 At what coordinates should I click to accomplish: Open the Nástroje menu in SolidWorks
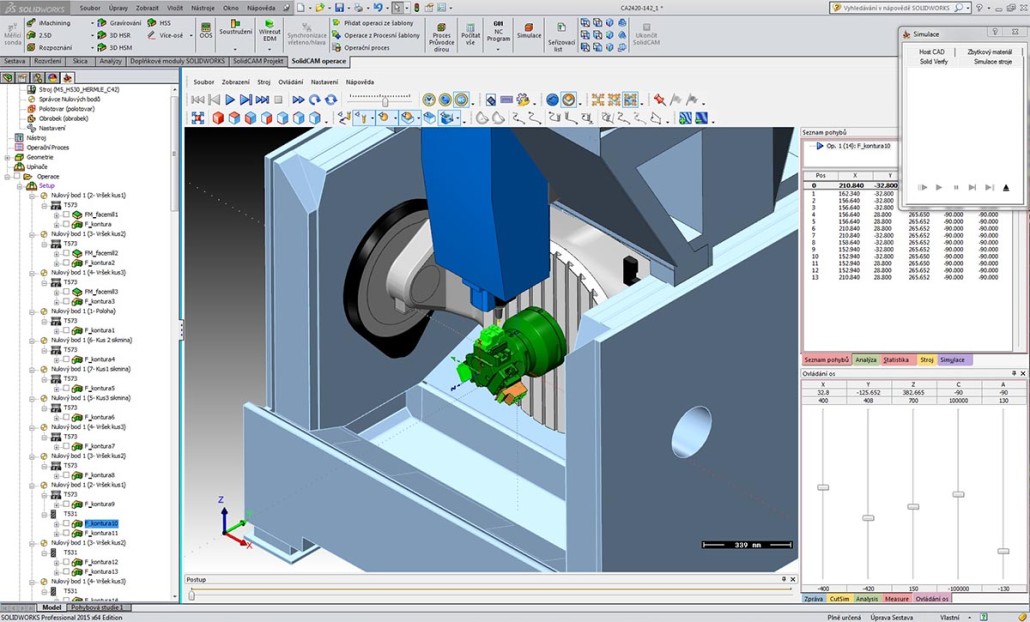pos(202,9)
